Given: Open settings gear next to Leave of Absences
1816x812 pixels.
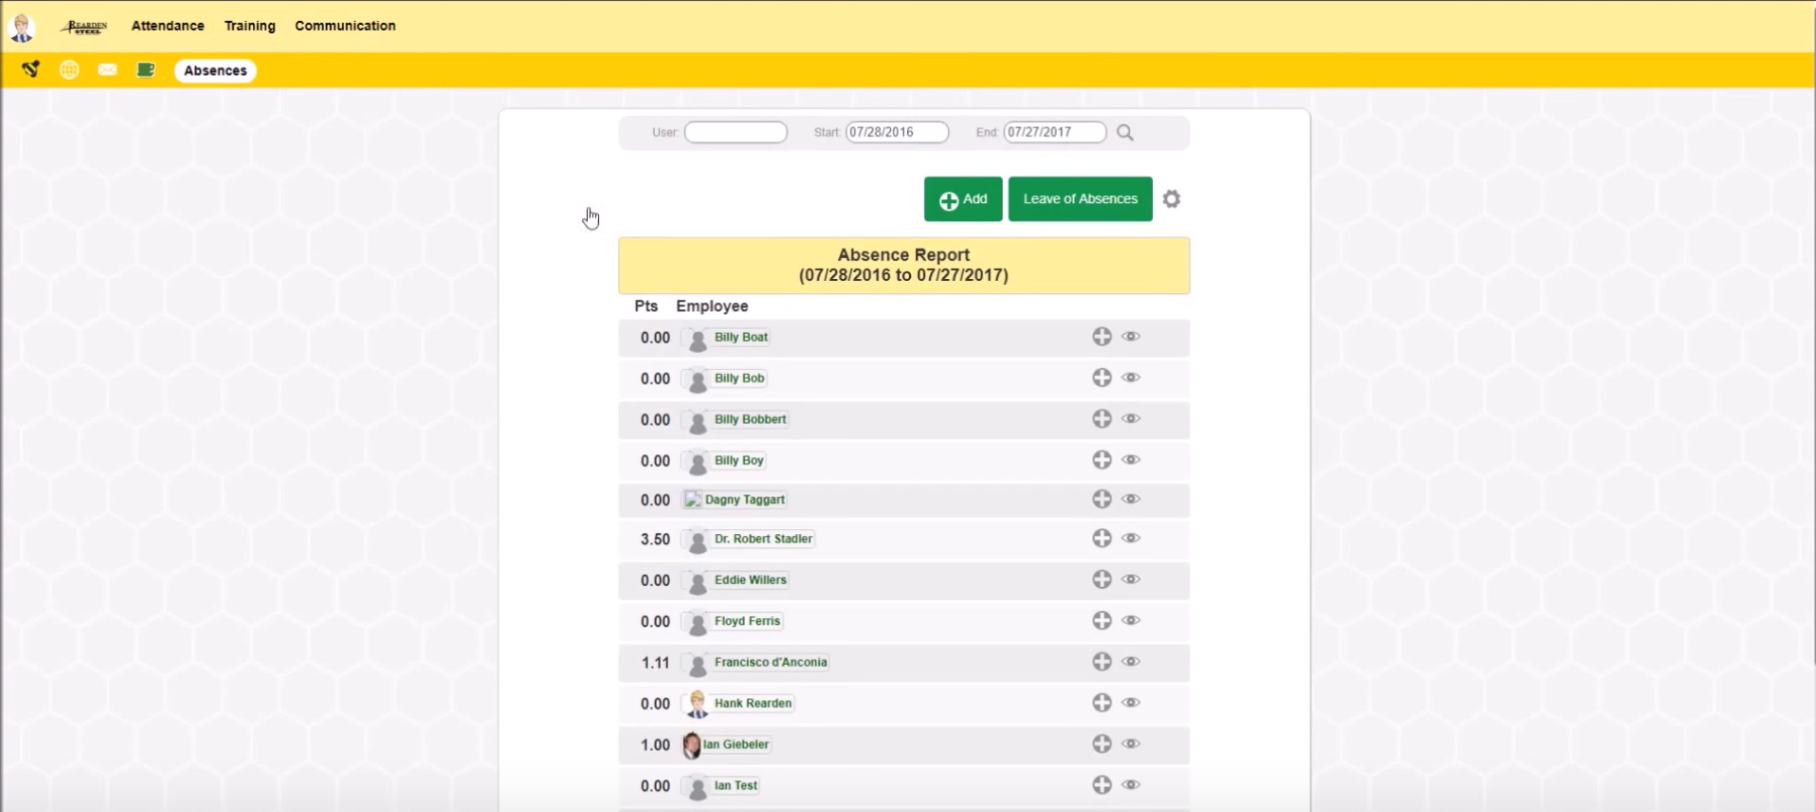Looking at the screenshot, I should [1172, 199].
